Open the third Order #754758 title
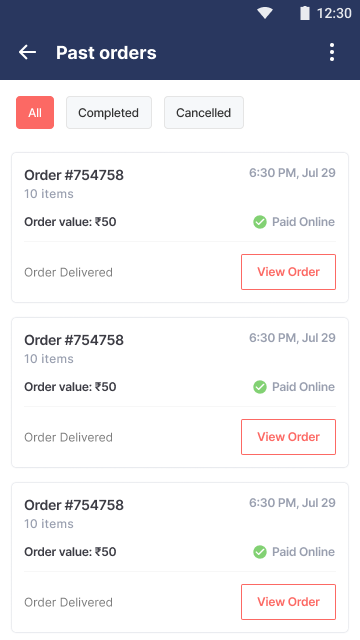This screenshot has height=640, width=360. click(74, 505)
